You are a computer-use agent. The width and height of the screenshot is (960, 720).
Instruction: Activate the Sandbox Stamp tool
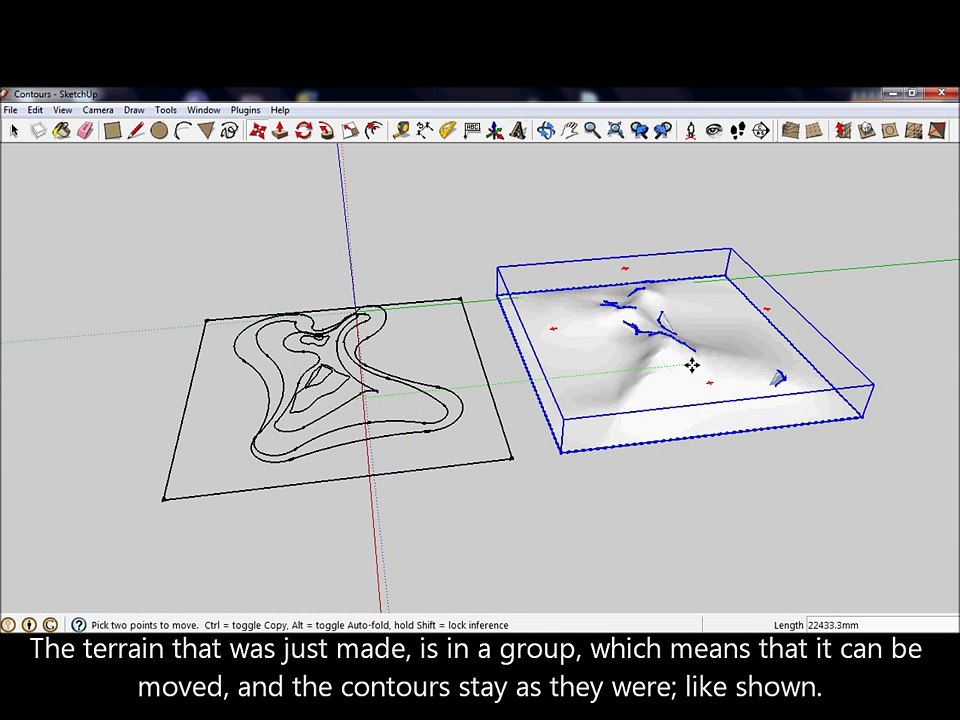click(x=866, y=130)
